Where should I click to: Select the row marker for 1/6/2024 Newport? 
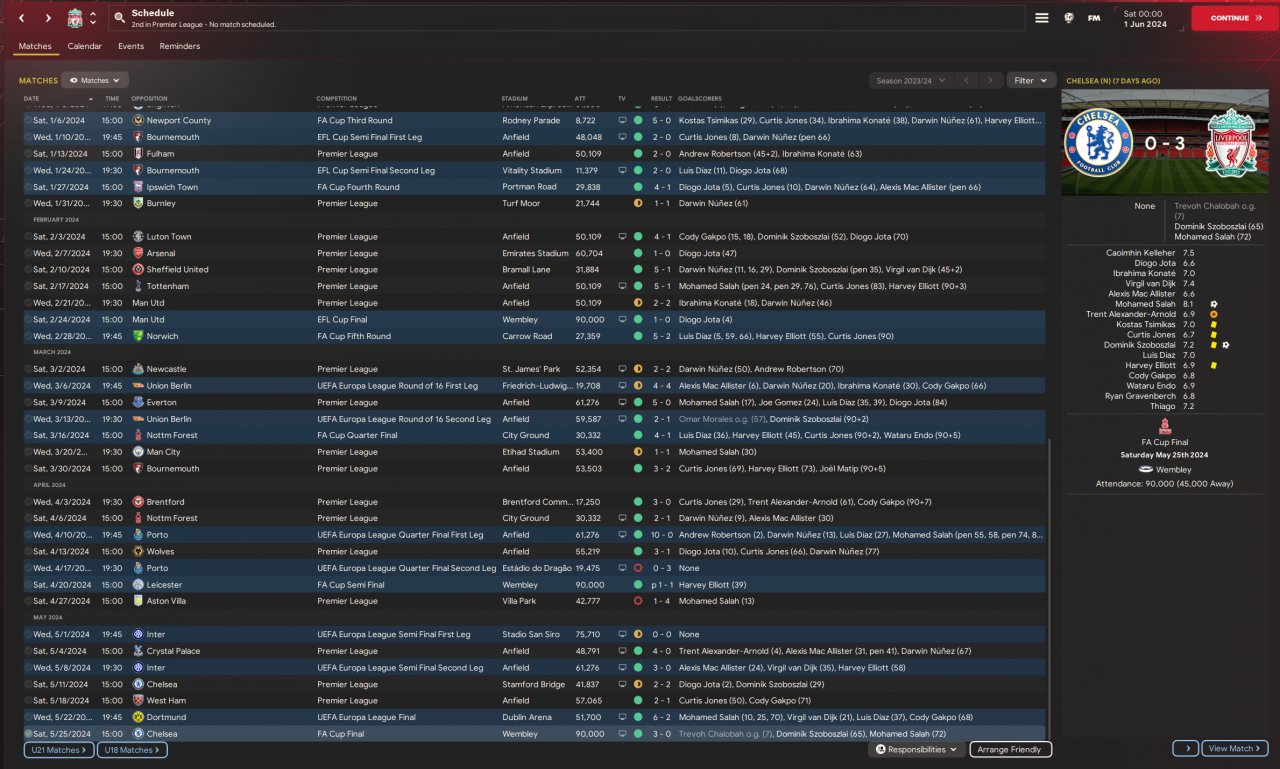pos(28,120)
